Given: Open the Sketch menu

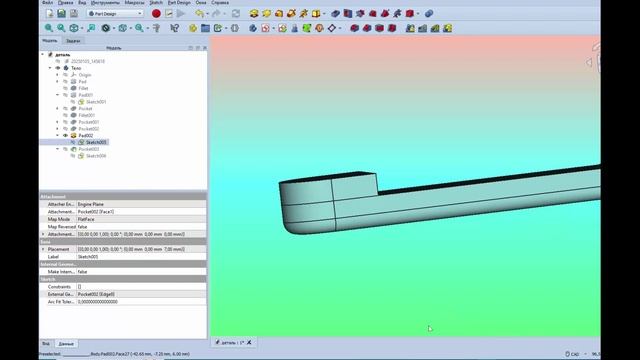Looking at the screenshot, I should (x=156, y=2).
